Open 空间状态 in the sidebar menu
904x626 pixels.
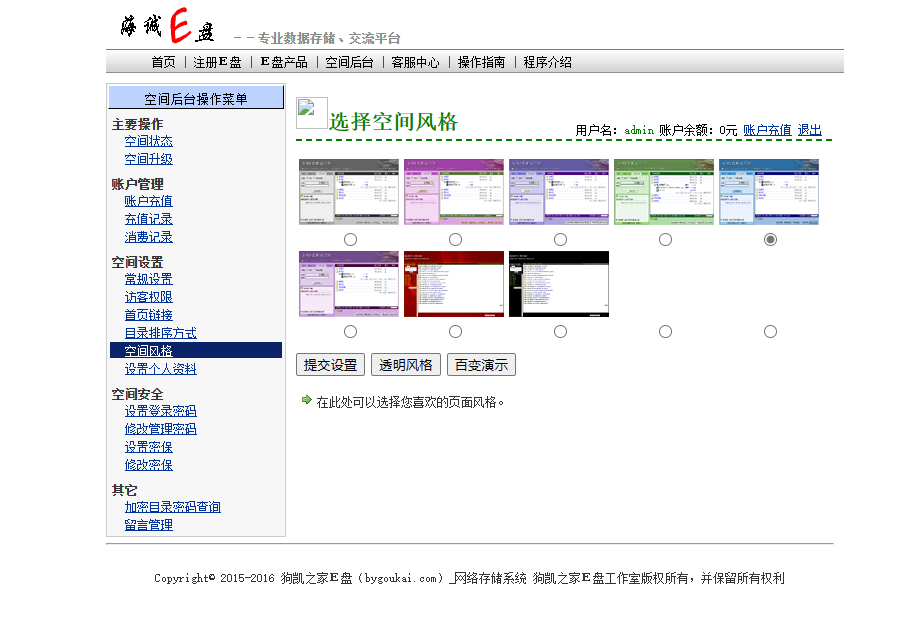pos(148,141)
